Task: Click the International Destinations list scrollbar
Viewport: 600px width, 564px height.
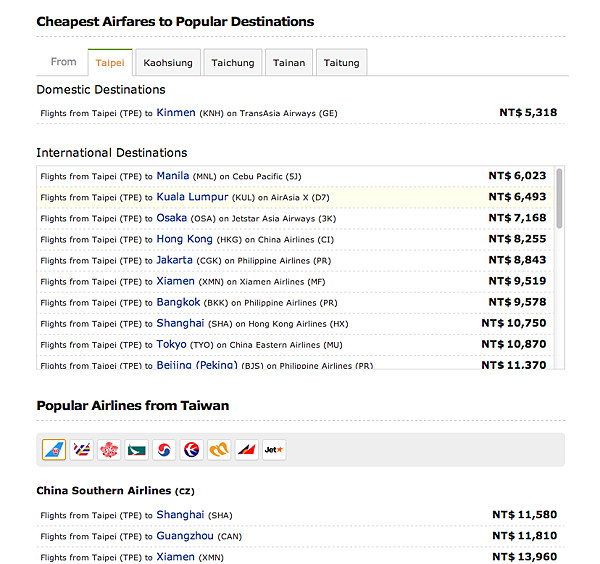Action: (559, 198)
